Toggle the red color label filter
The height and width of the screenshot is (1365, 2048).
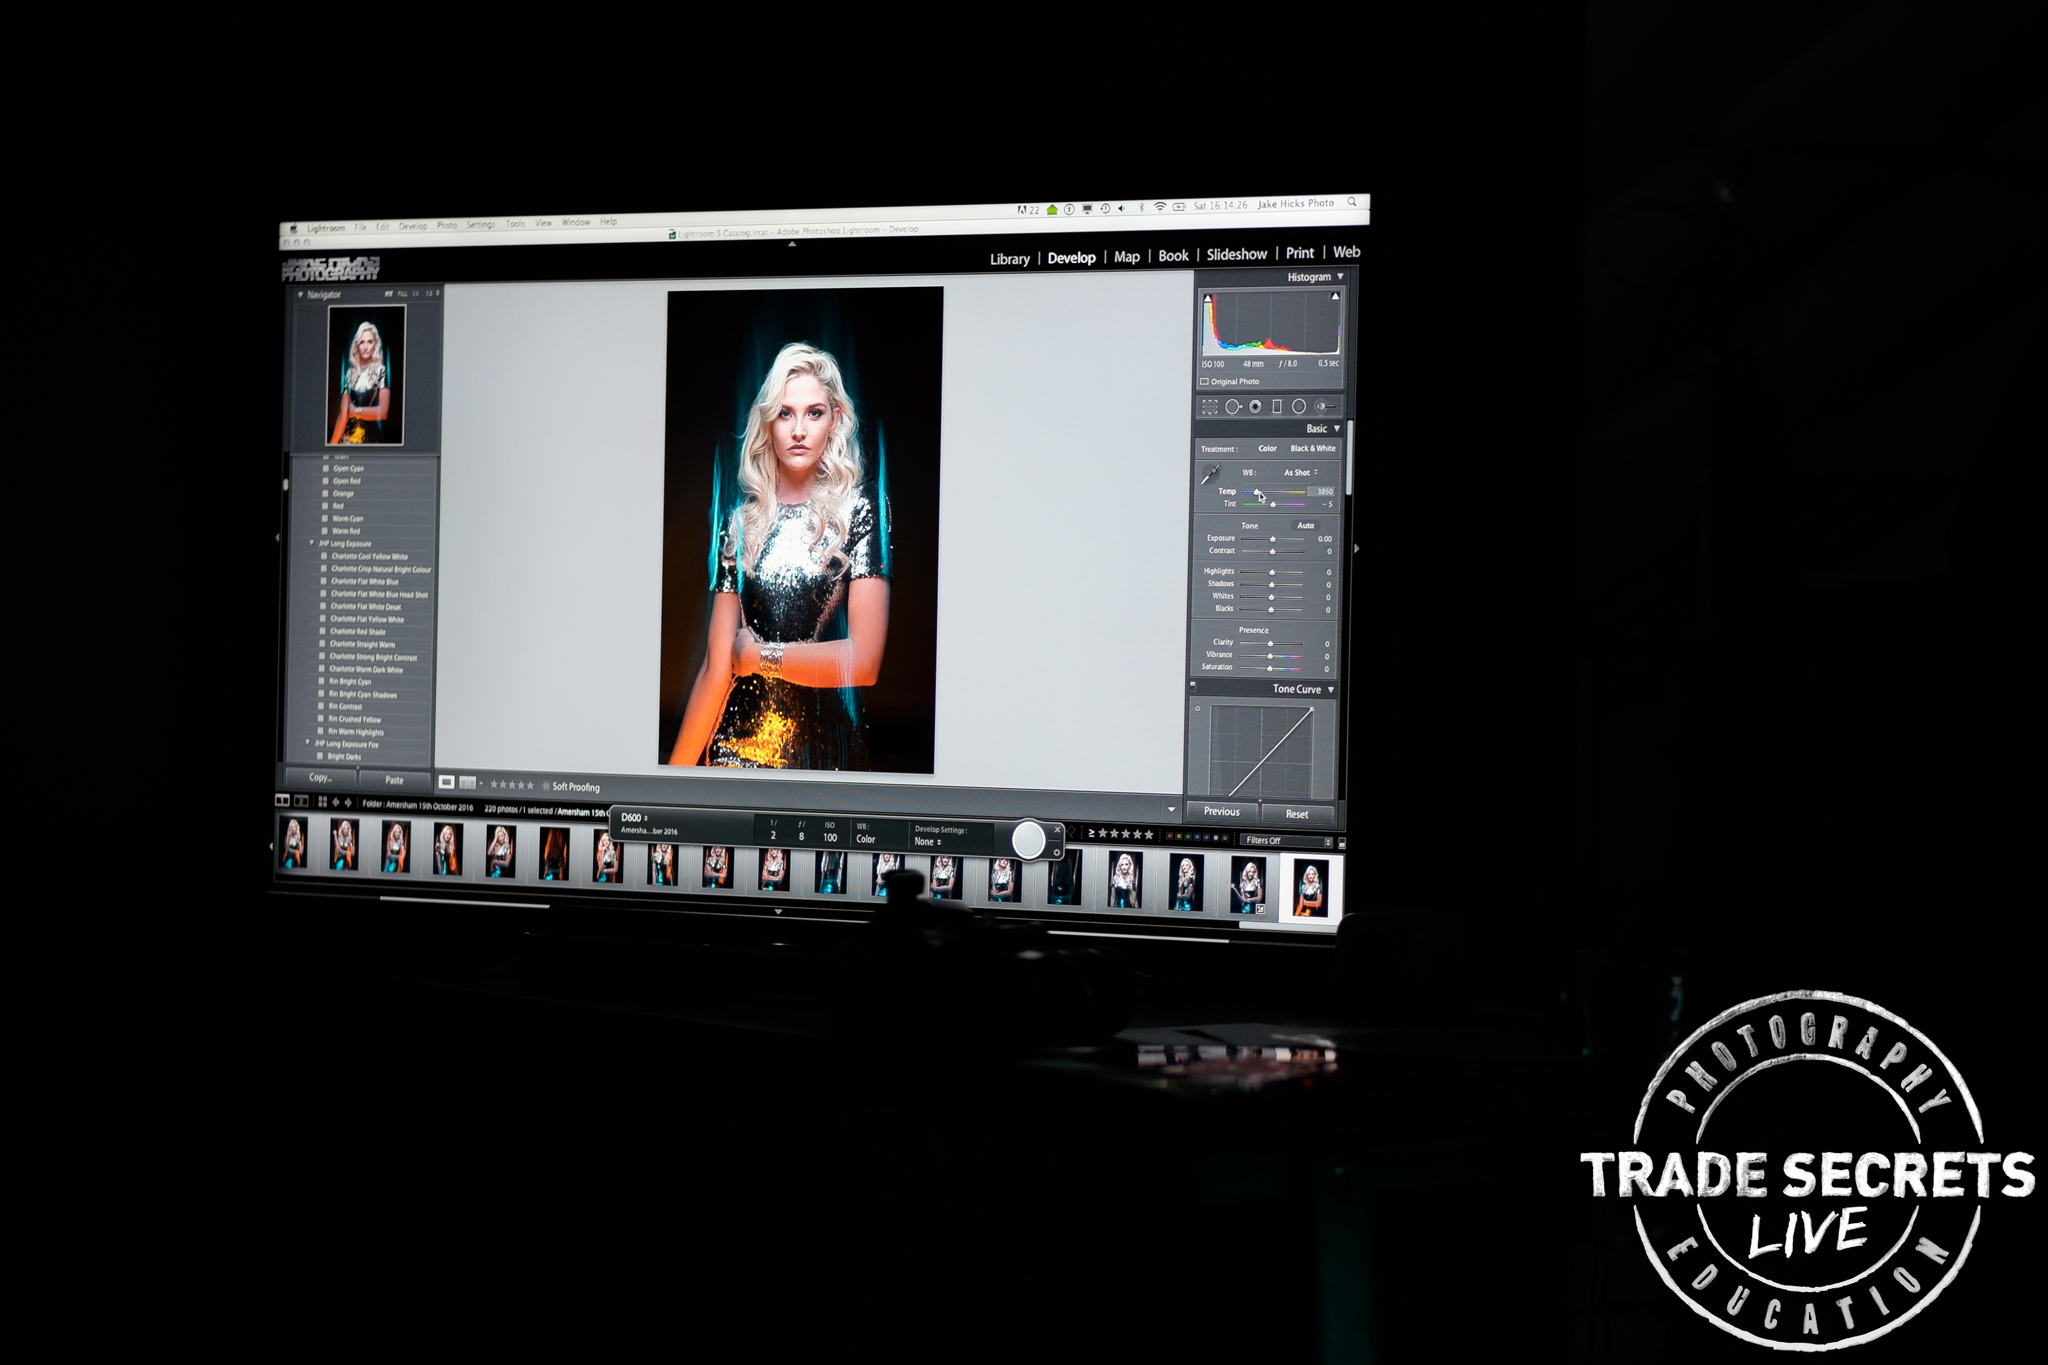(1170, 836)
